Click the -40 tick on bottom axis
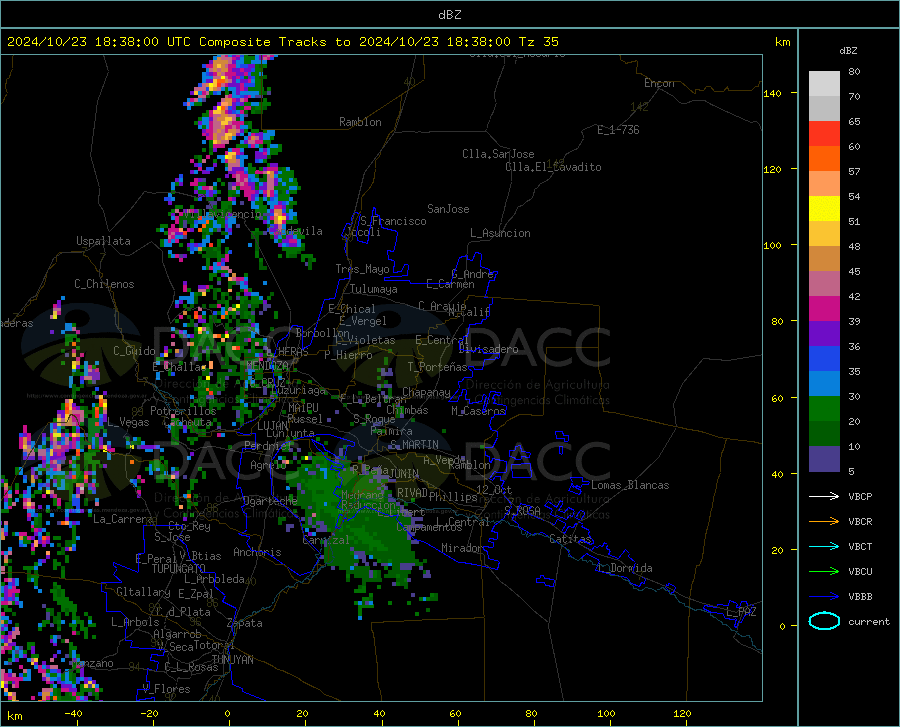Image resolution: width=900 pixels, height=727 pixels. (x=73, y=714)
